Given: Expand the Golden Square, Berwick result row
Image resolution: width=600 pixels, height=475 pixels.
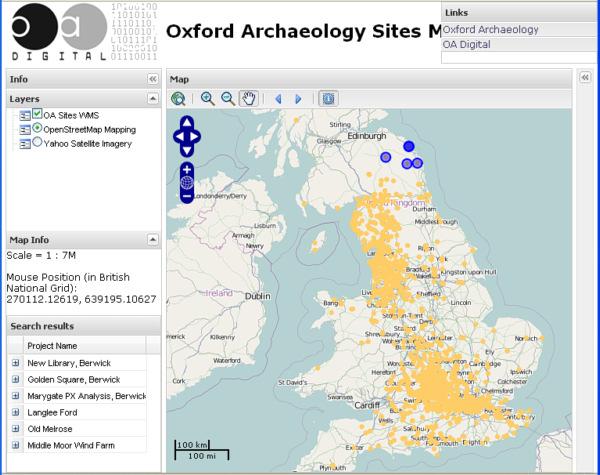Looking at the screenshot, I should 15,379.
